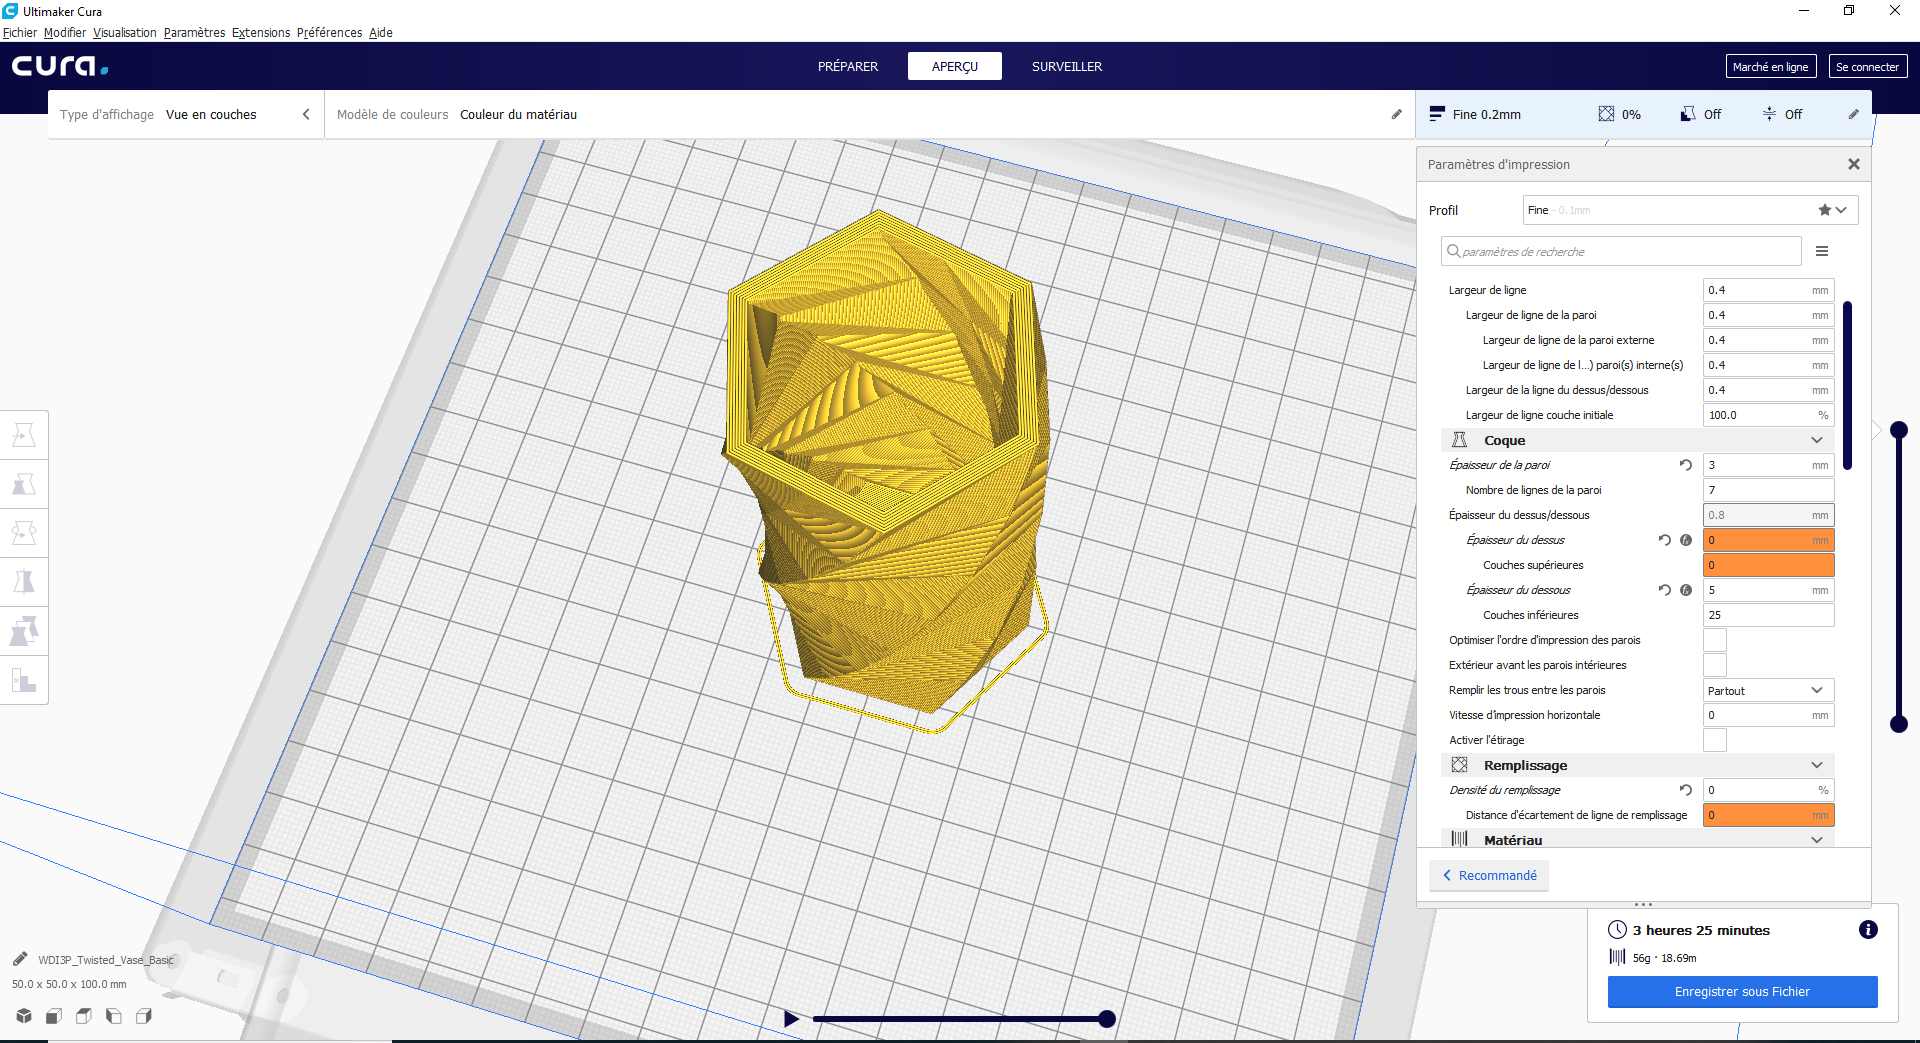This screenshot has height=1043, width=1920.
Task: Open the Profil Fine dropdown
Action: pos(1690,210)
